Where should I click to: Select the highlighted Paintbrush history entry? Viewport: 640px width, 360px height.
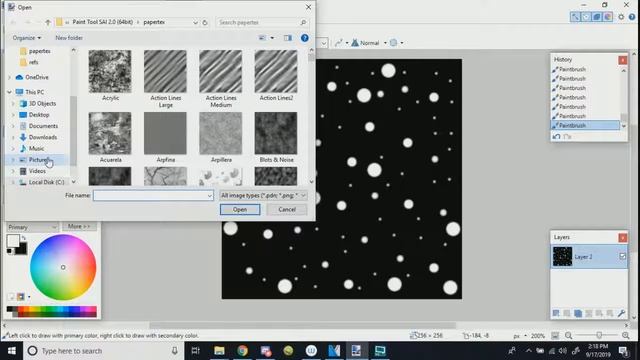[585, 126]
